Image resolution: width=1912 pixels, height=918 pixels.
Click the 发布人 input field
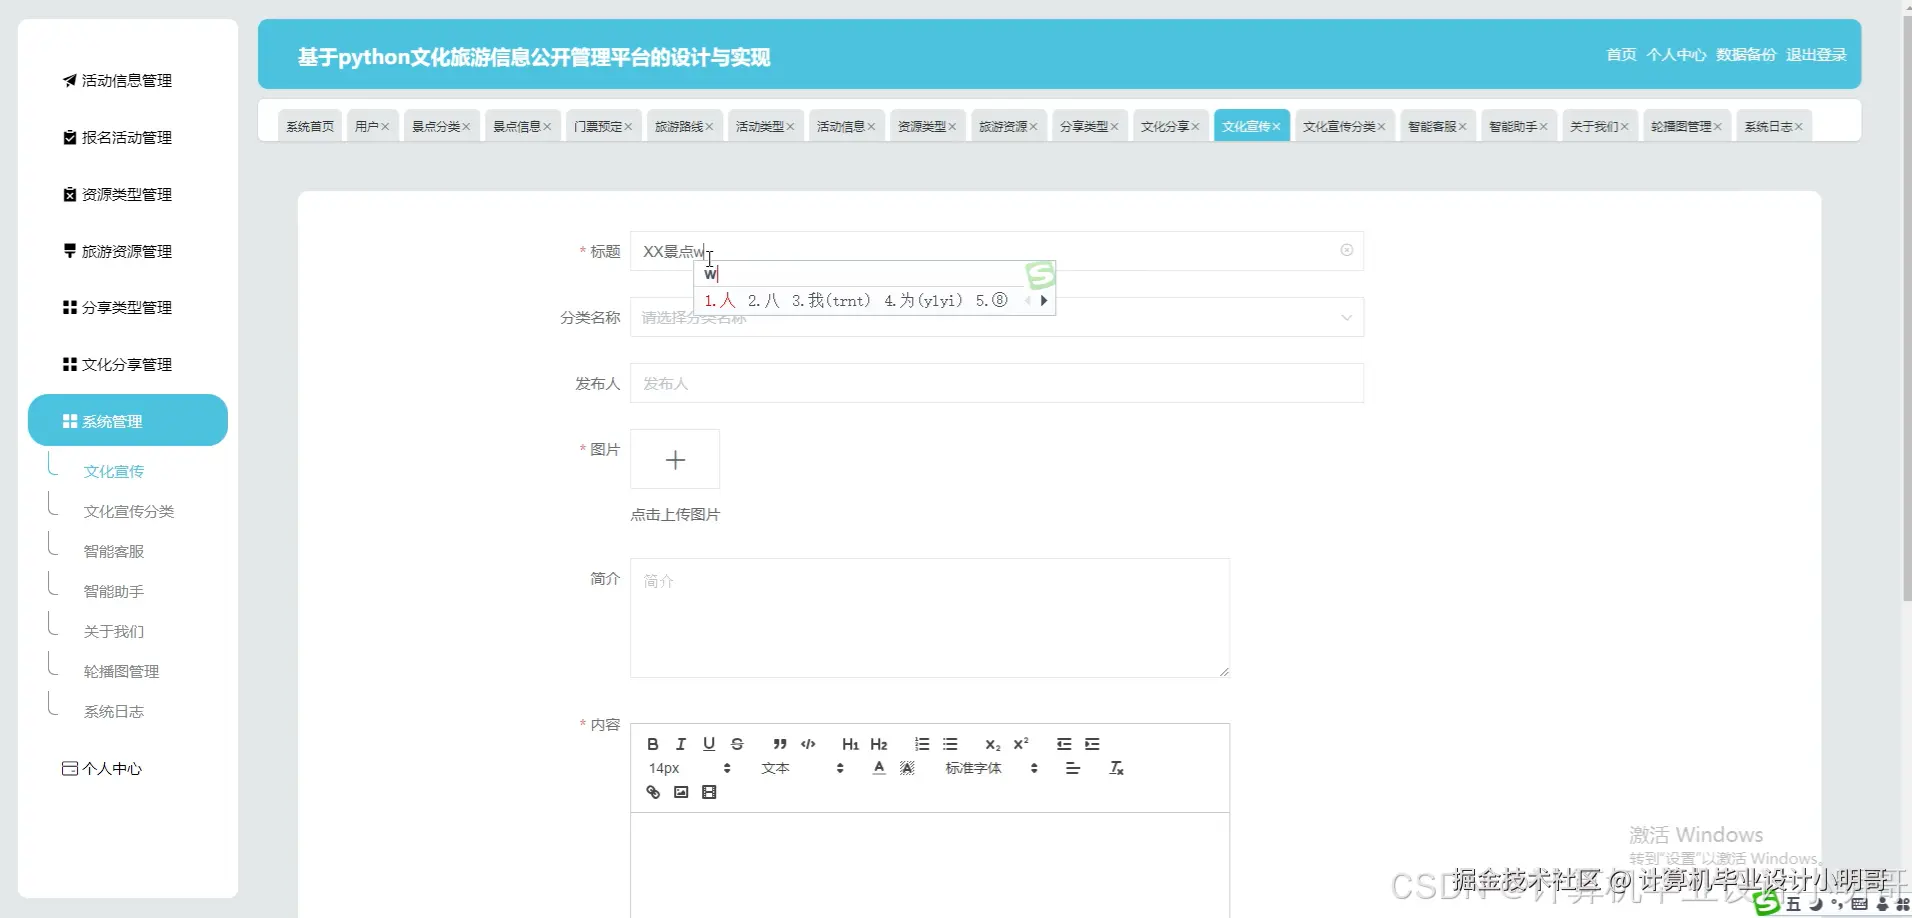pyautogui.click(x=996, y=383)
